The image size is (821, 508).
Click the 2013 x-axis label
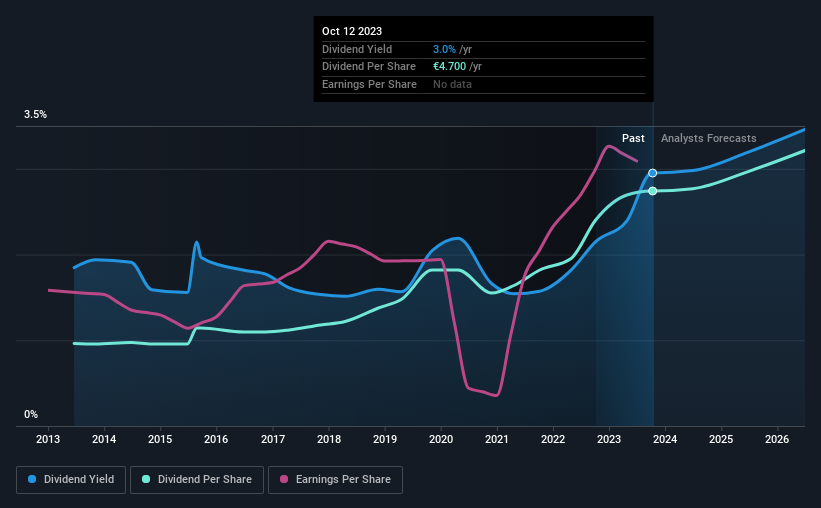pos(48,439)
